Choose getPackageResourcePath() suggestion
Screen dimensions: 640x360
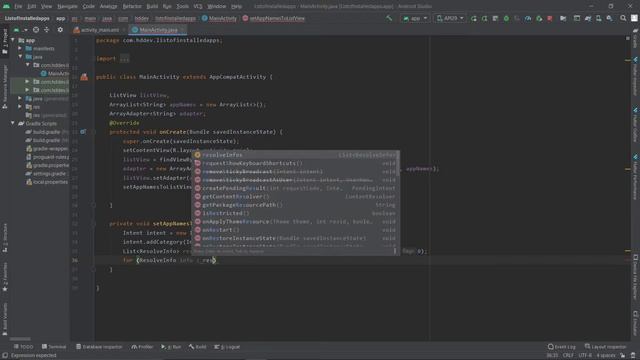[x=296, y=205]
